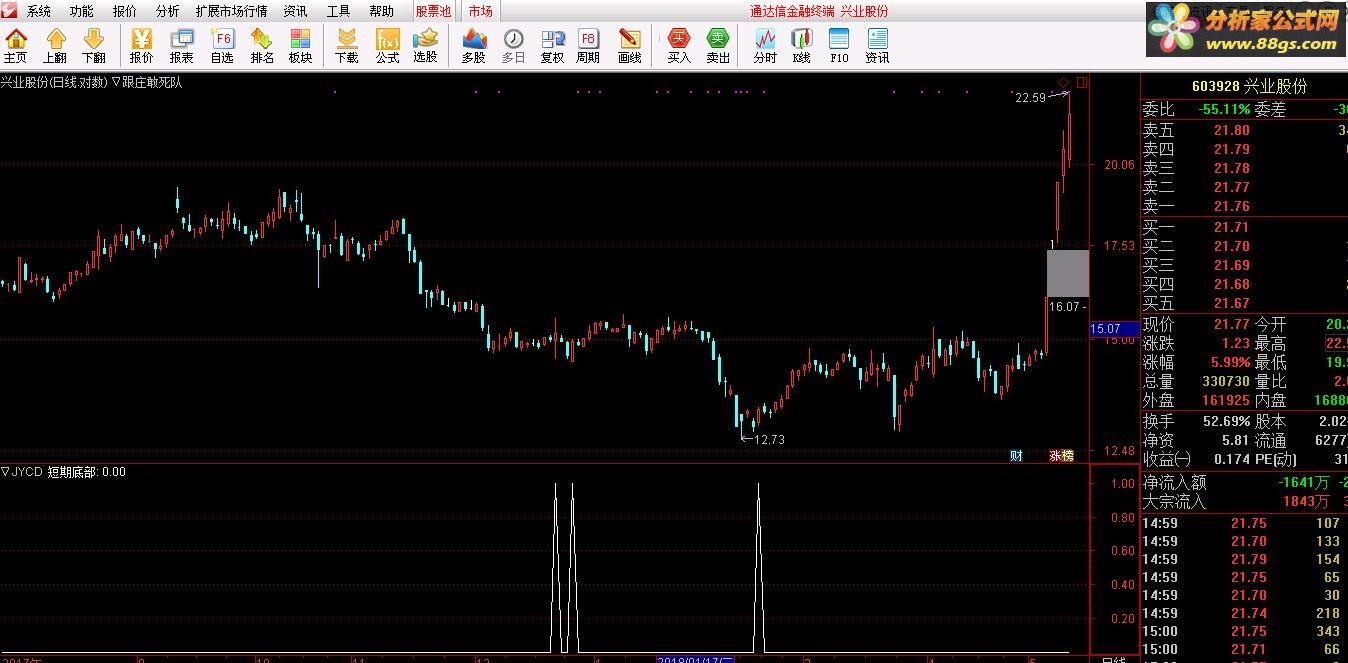Click the 涨榜 gainers tag on chart
This screenshot has height=663, width=1348.
tap(1061, 456)
